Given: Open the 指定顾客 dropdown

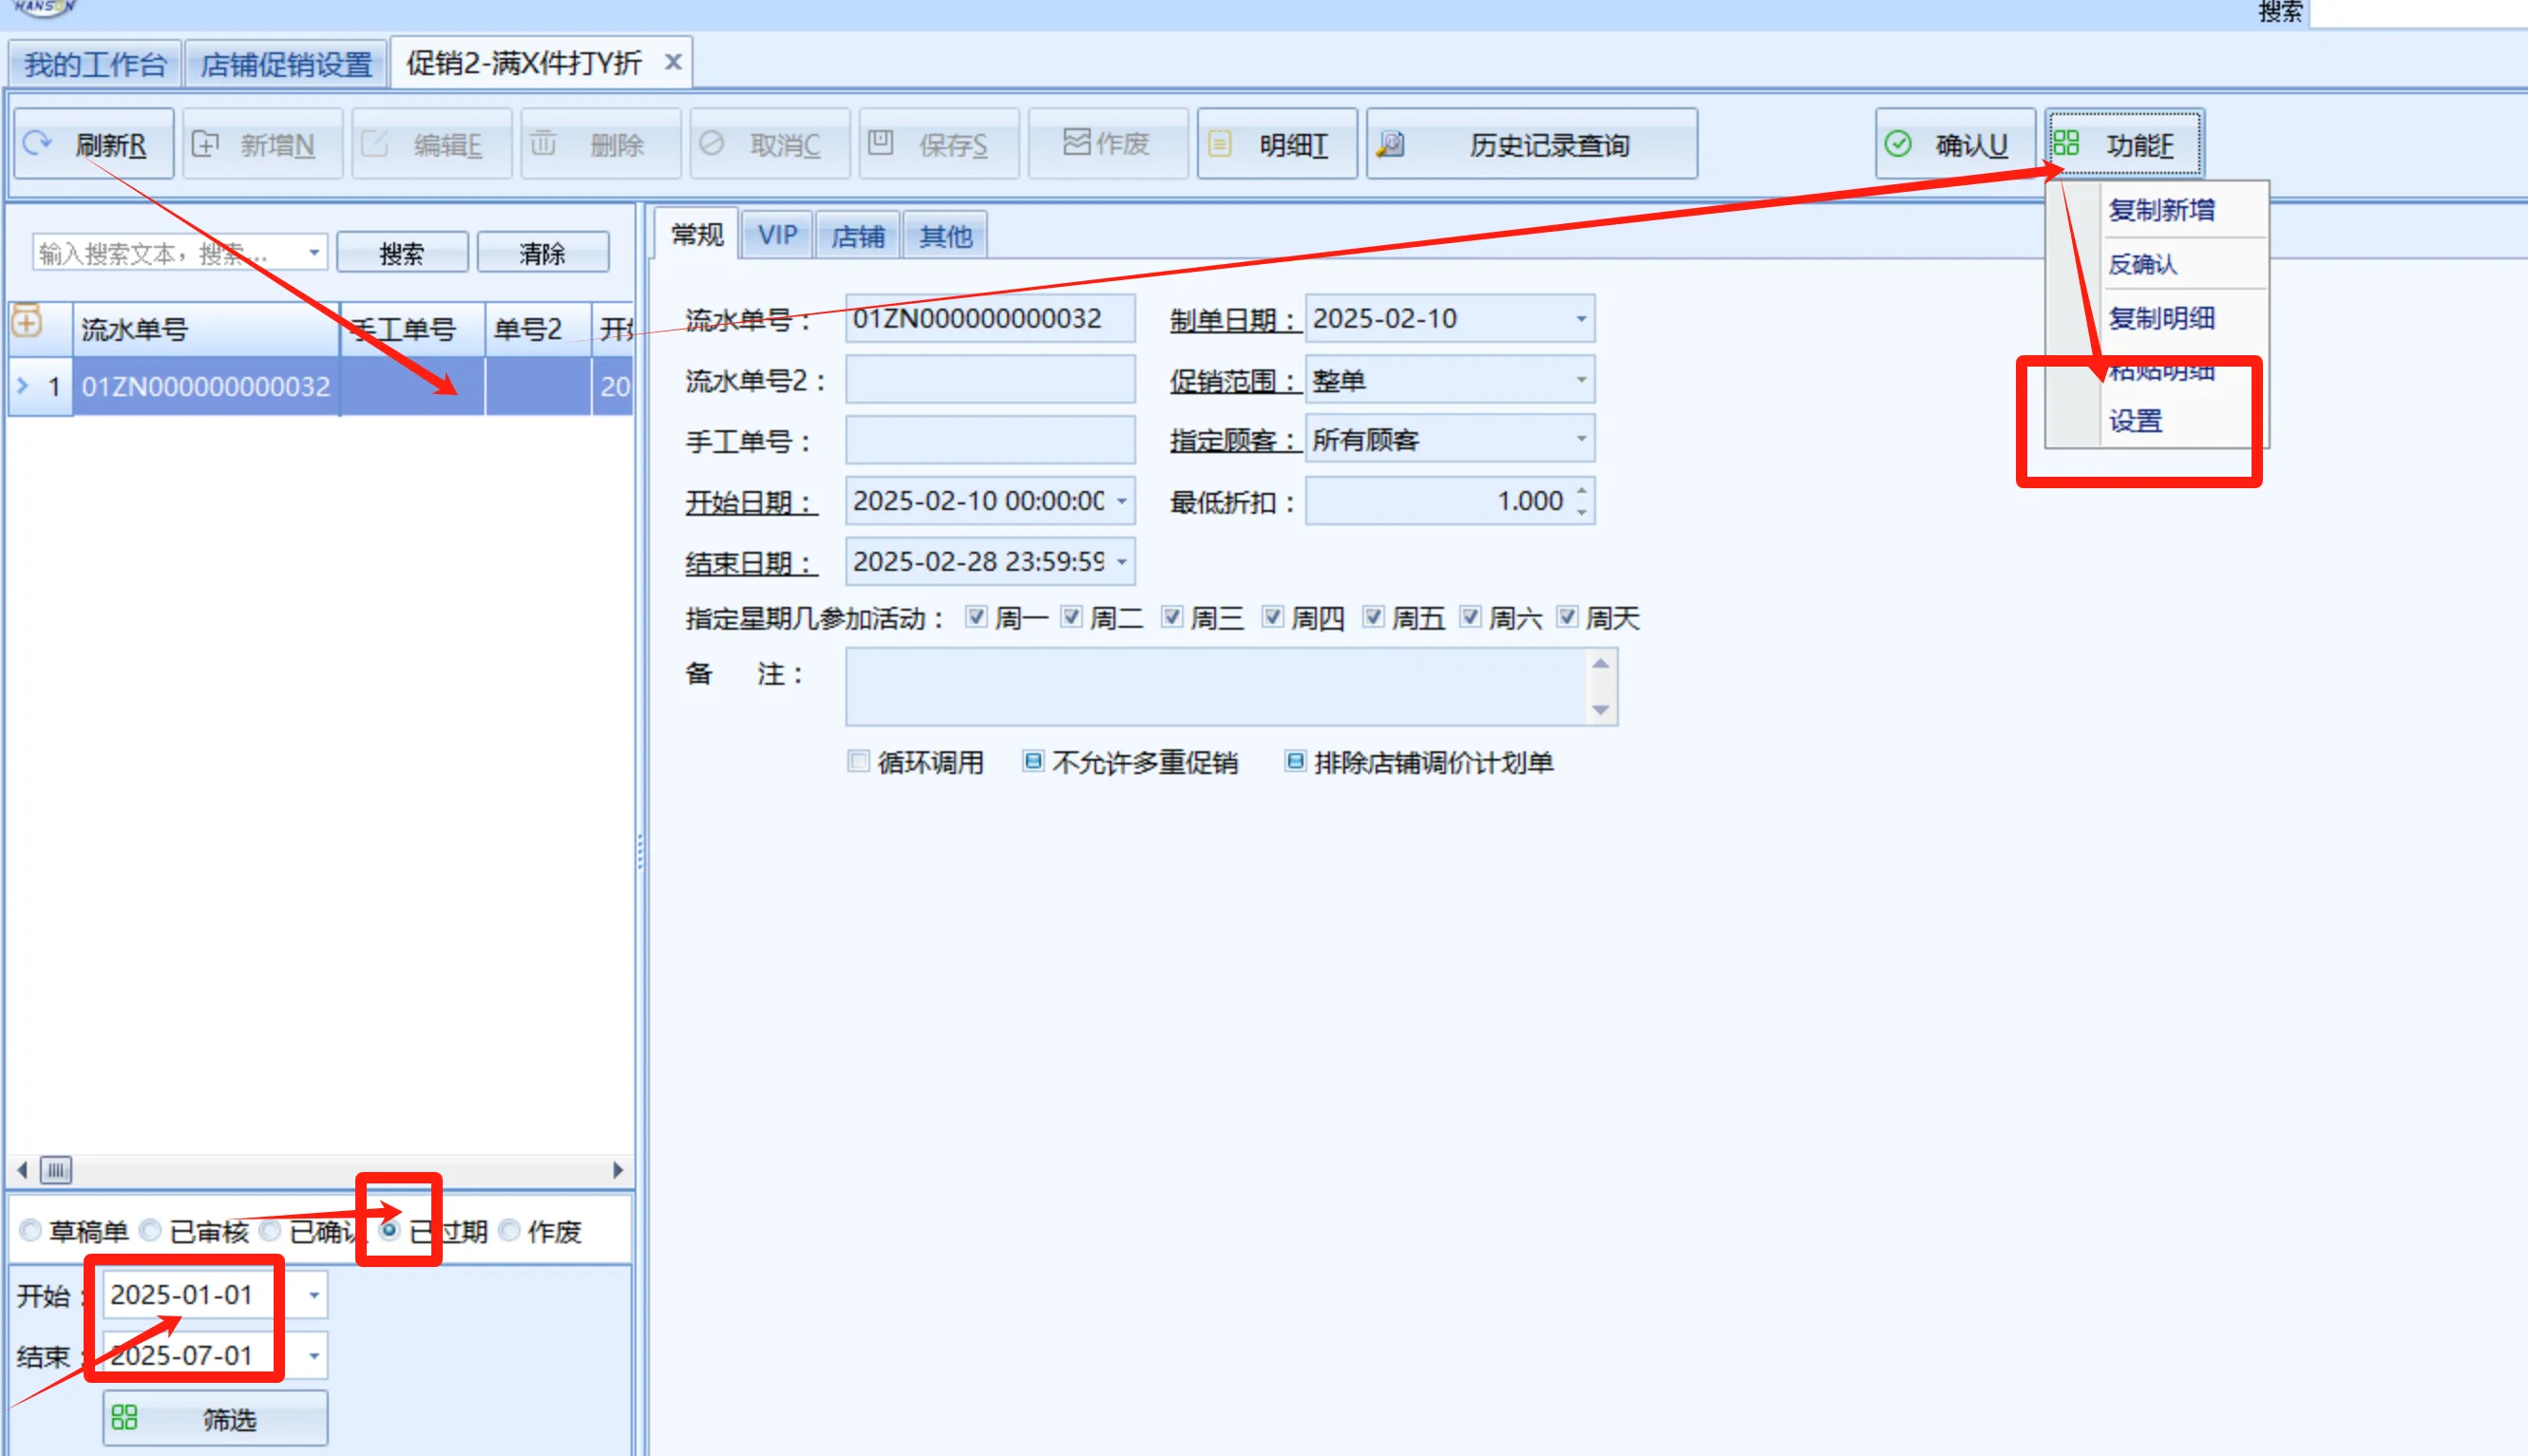Looking at the screenshot, I should (x=1580, y=439).
